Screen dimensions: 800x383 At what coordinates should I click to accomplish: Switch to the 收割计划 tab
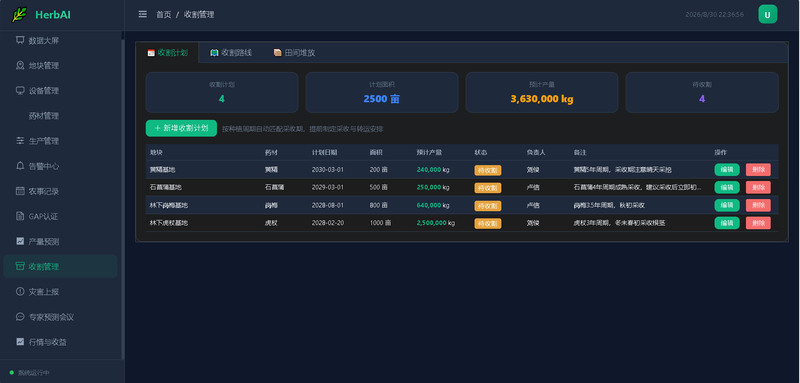(x=167, y=53)
